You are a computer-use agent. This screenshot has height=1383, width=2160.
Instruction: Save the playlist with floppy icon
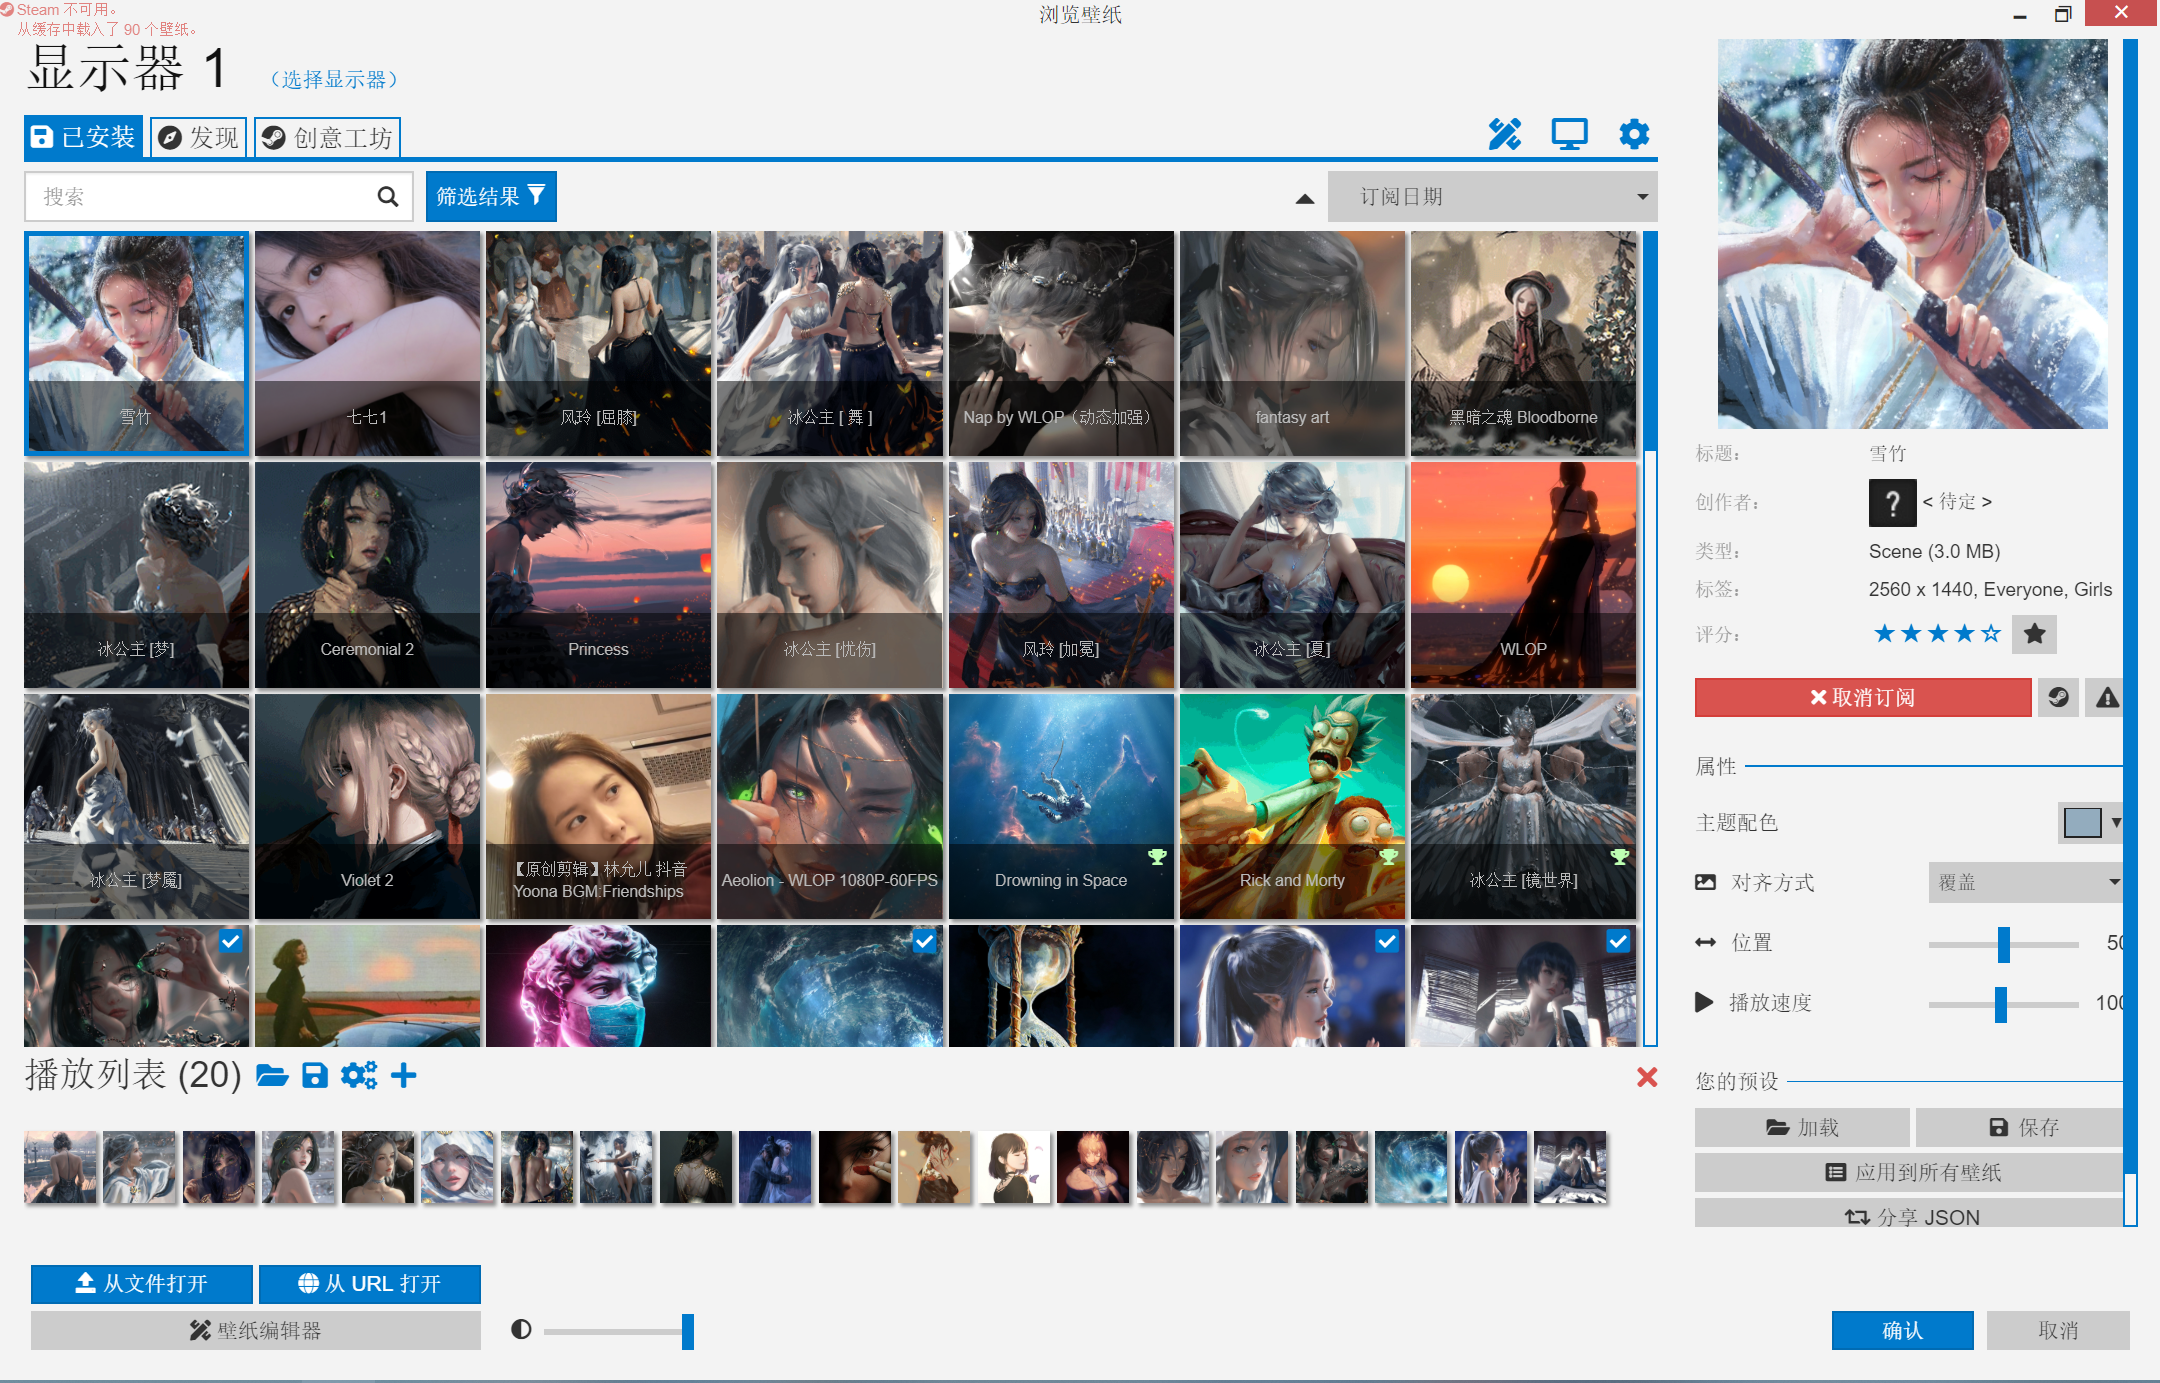pos(315,1076)
